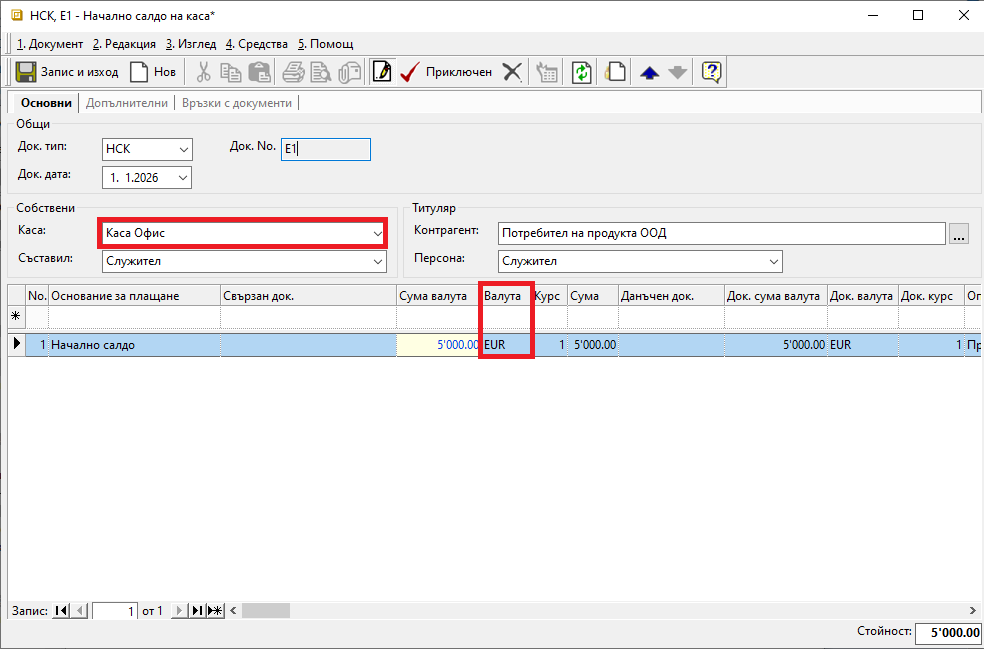984x649 pixels.
Task: Open the Персона dropdown
Action: pyautogui.click(x=773, y=261)
